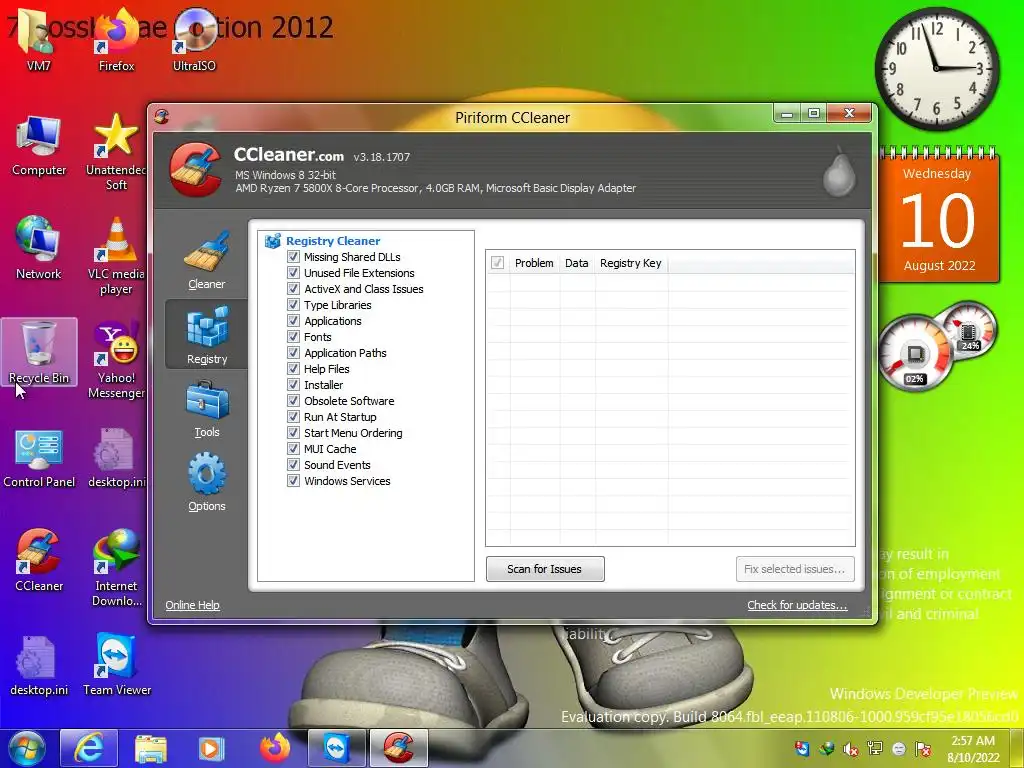The image size is (1024, 768).
Task: Select the VM7 desktop folder icon
Action: tap(39, 40)
